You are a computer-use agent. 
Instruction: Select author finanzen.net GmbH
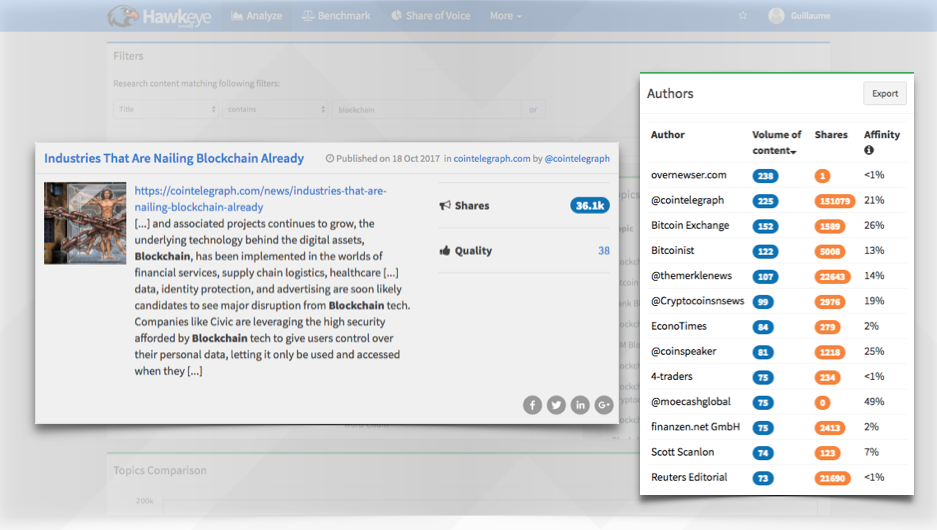click(696, 427)
